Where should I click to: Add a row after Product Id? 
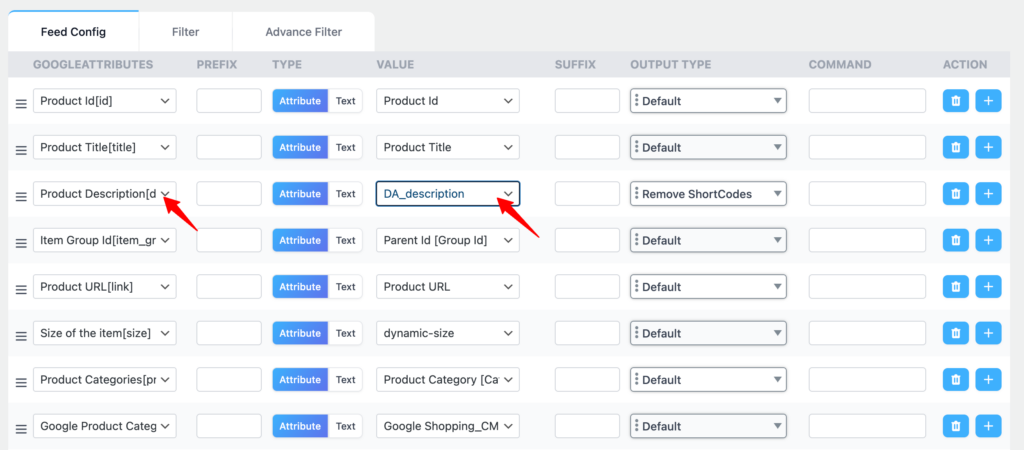pos(988,101)
